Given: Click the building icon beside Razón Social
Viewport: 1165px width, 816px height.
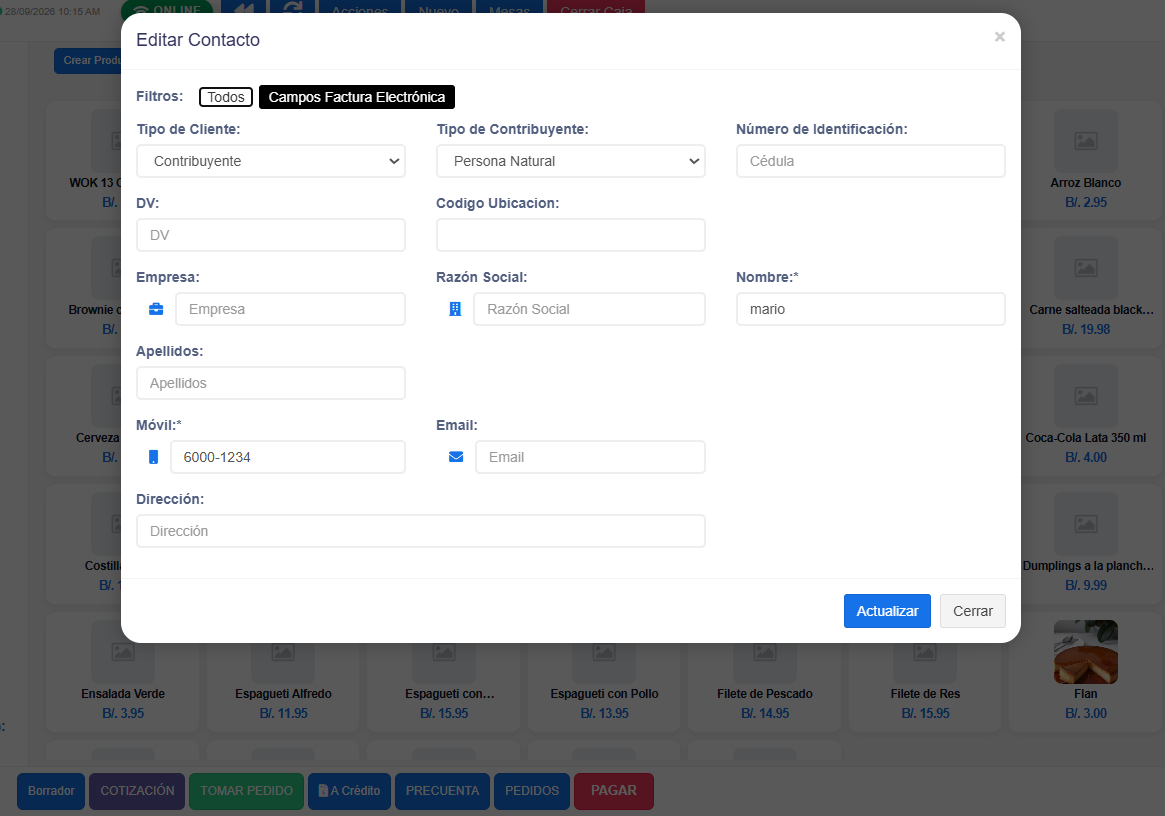Looking at the screenshot, I should point(455,309).
